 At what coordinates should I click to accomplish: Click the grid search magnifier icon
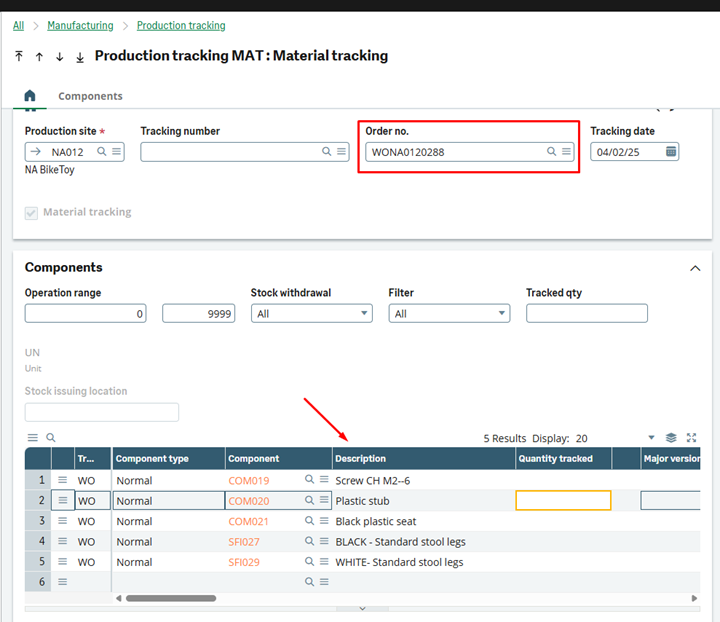pos(51,438)
